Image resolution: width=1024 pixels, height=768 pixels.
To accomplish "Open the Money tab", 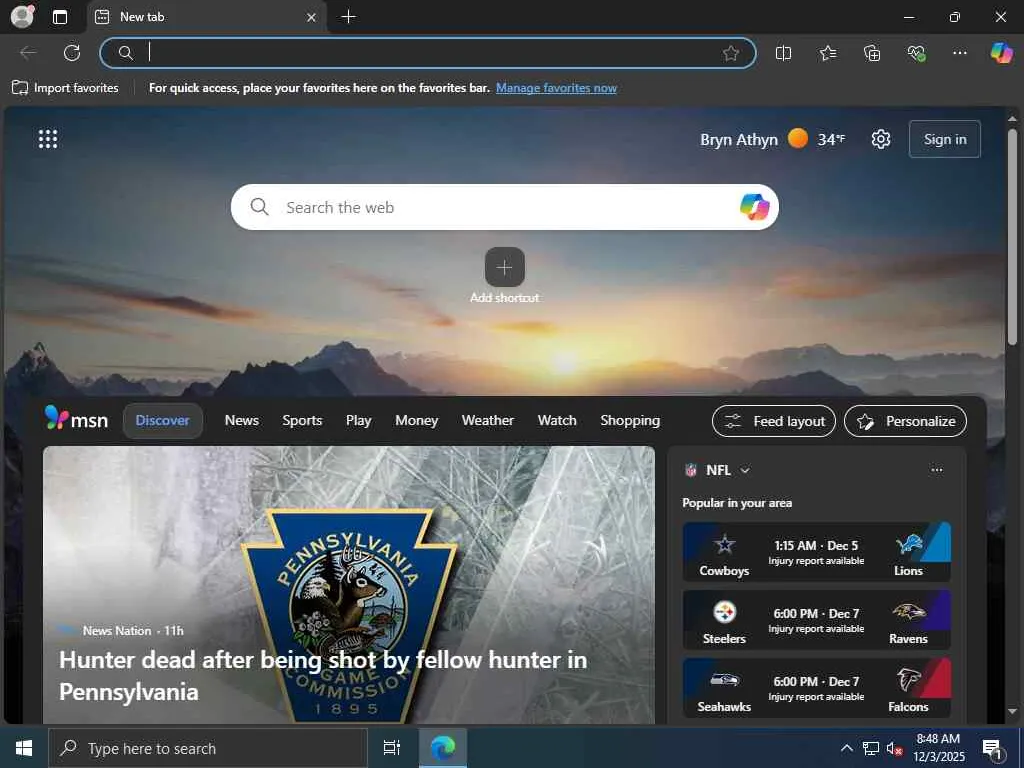I will (417, 421).
